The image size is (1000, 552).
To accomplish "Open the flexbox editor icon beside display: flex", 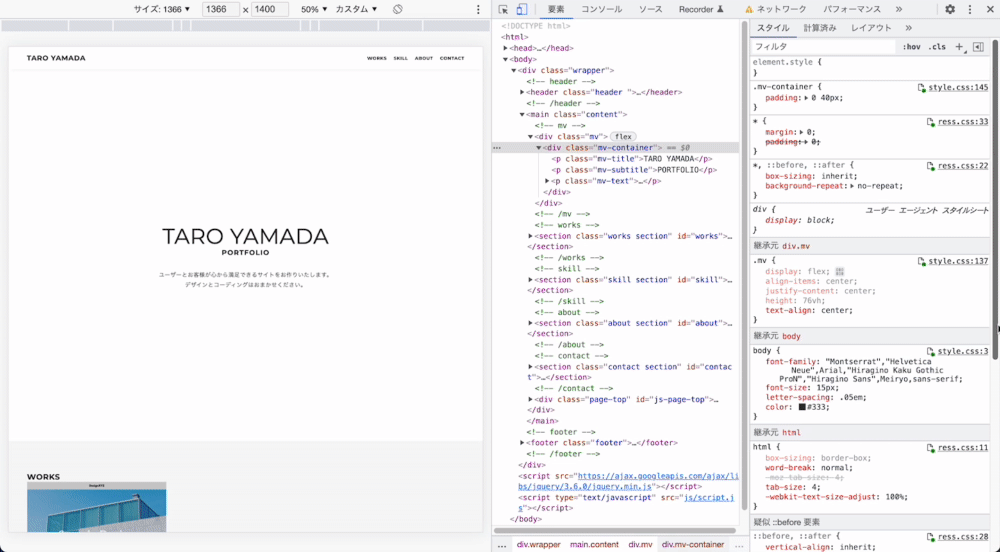I will [x=840, y=272].
